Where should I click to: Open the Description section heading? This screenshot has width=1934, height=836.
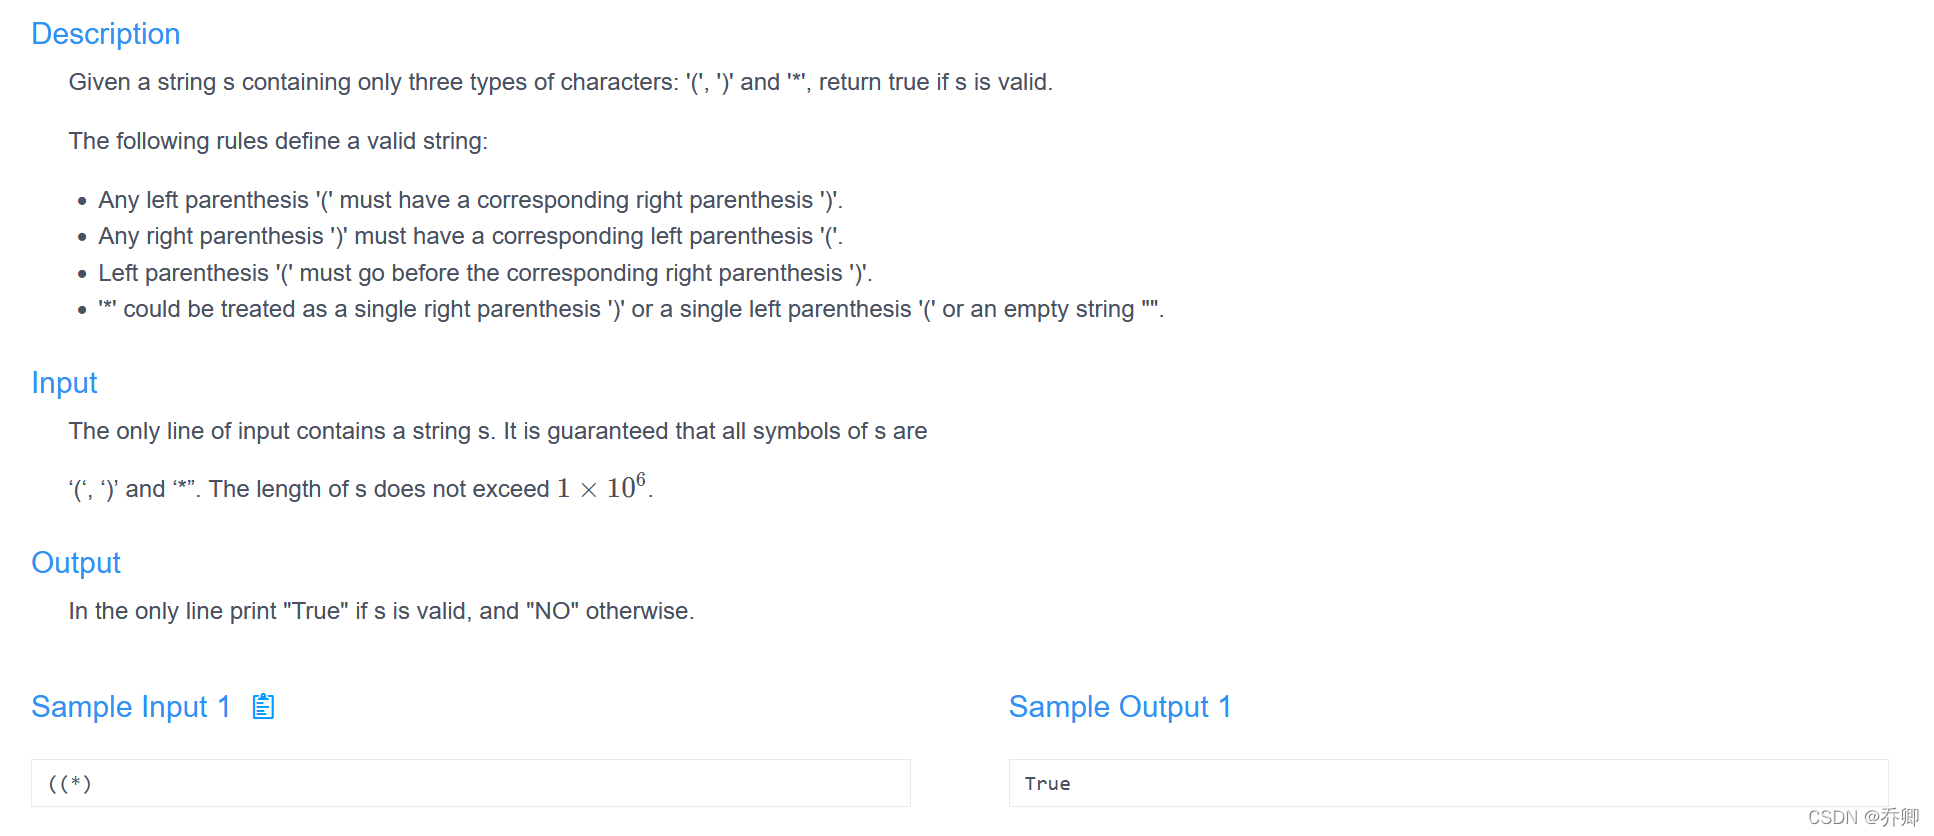pyautogui.click(x=105, y=33)
